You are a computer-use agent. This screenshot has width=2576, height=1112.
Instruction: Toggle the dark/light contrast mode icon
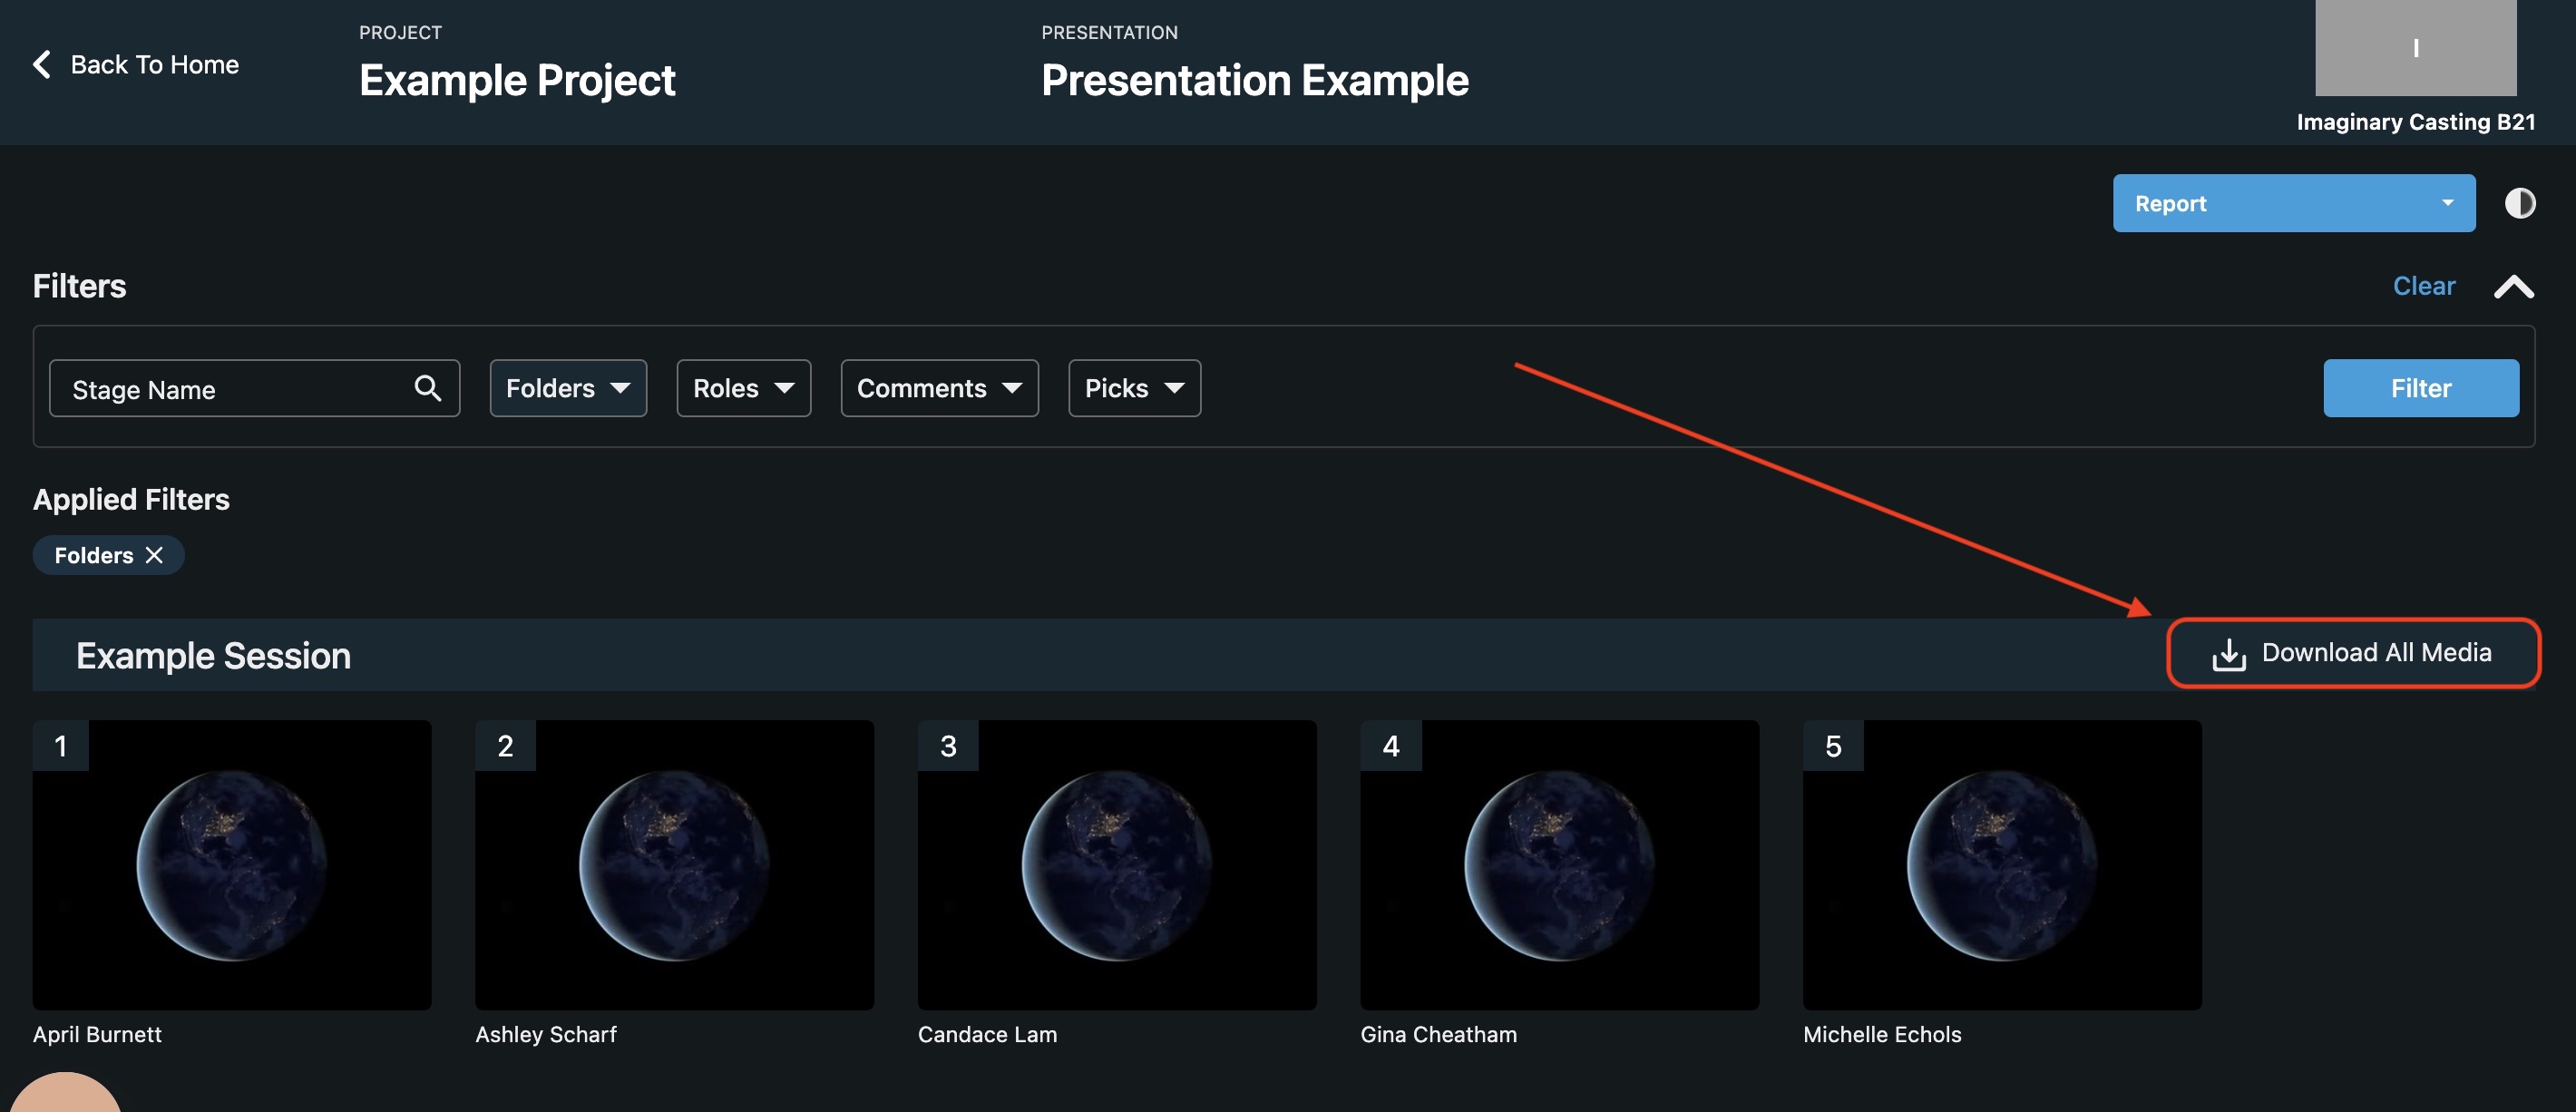2519,203
